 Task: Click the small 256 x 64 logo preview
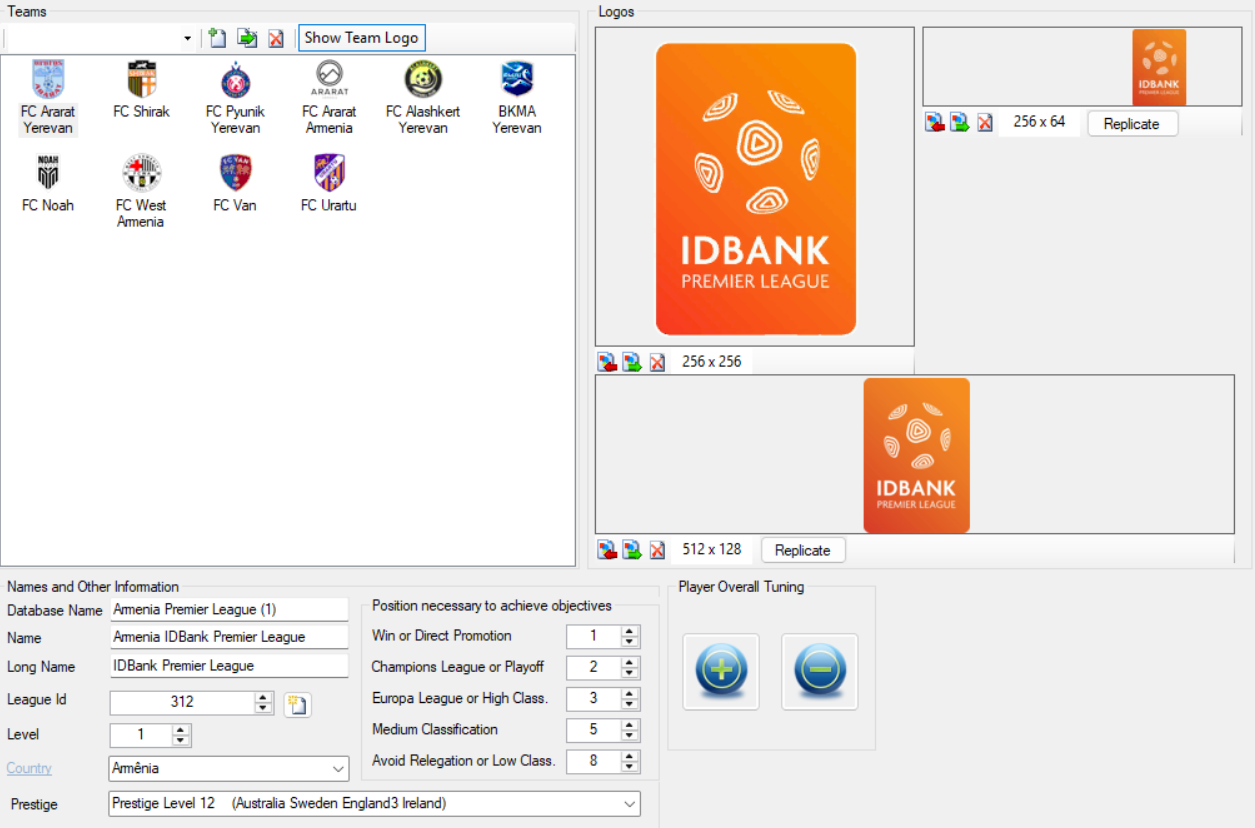[x=1082, y=68]
